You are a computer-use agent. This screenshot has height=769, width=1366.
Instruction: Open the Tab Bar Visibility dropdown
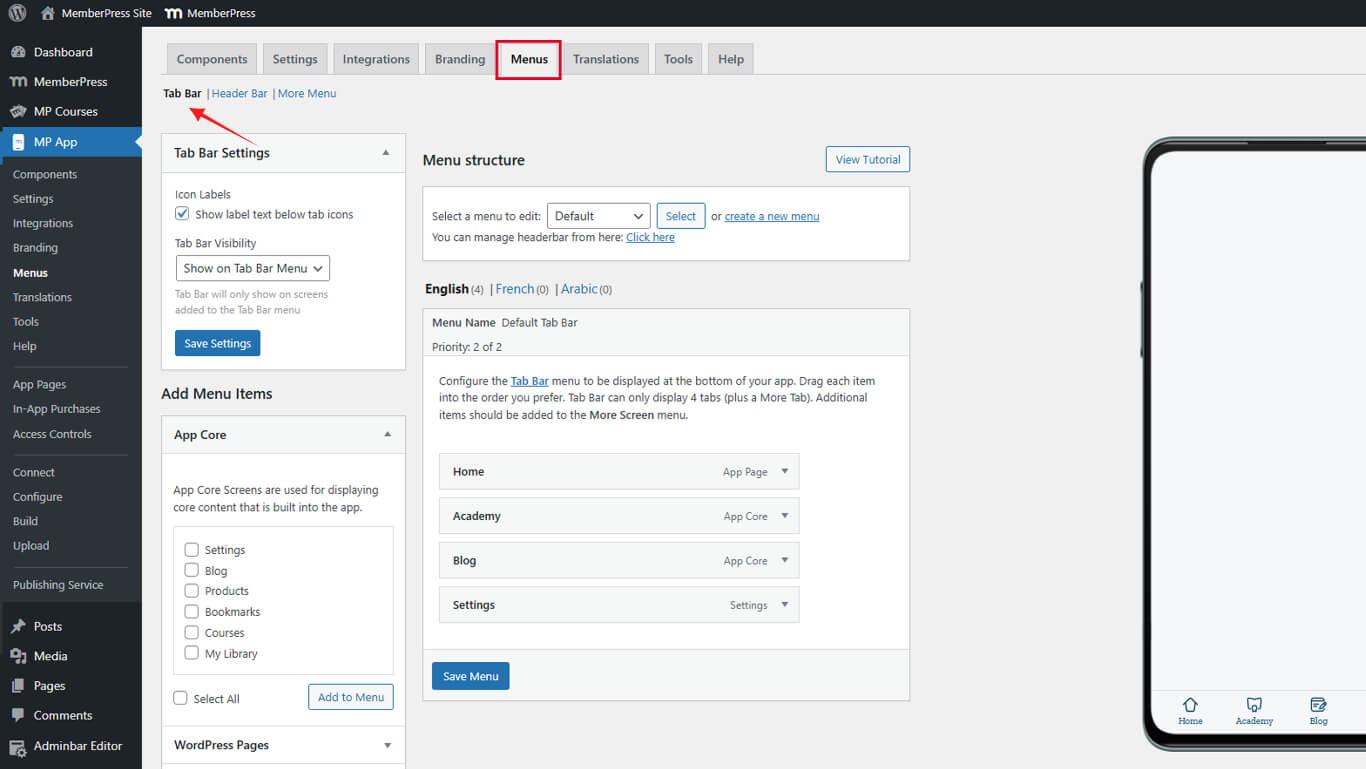click(x=252, y=268)
